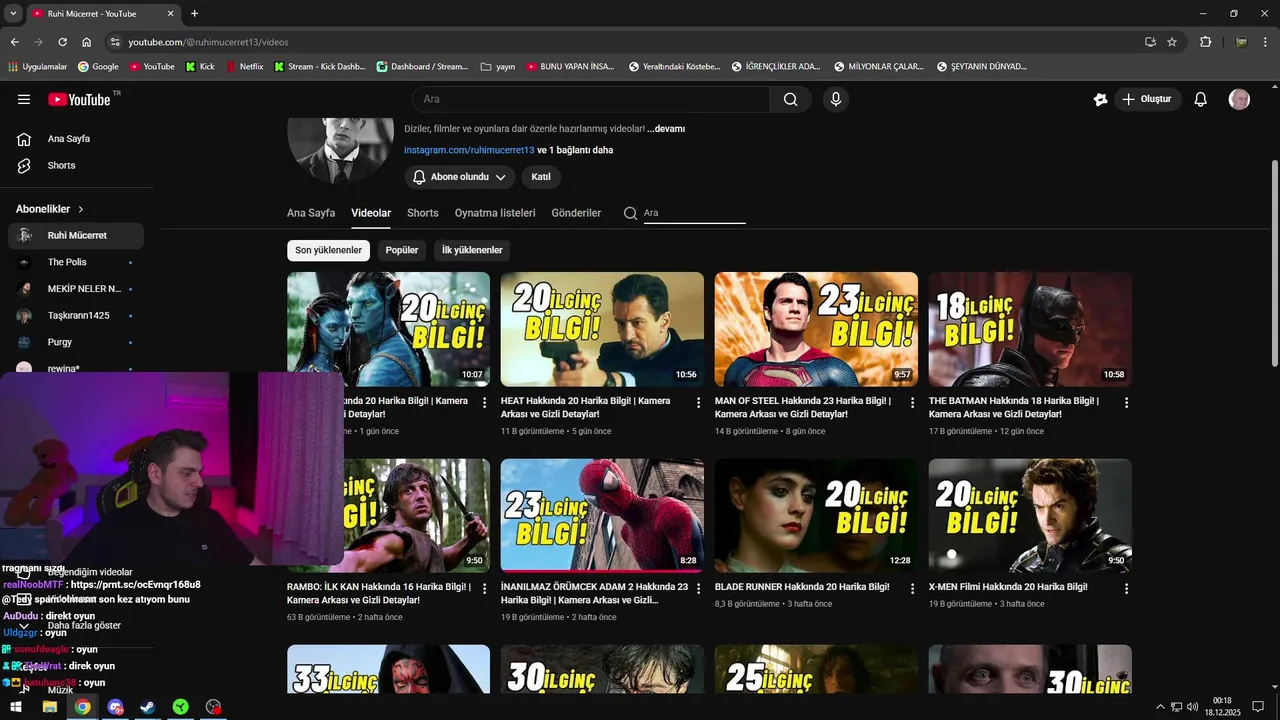Viewport: 1280px width, 720px height.
Task: Bookmark this page with the star icon
Action: click(x=1172, y=42)
